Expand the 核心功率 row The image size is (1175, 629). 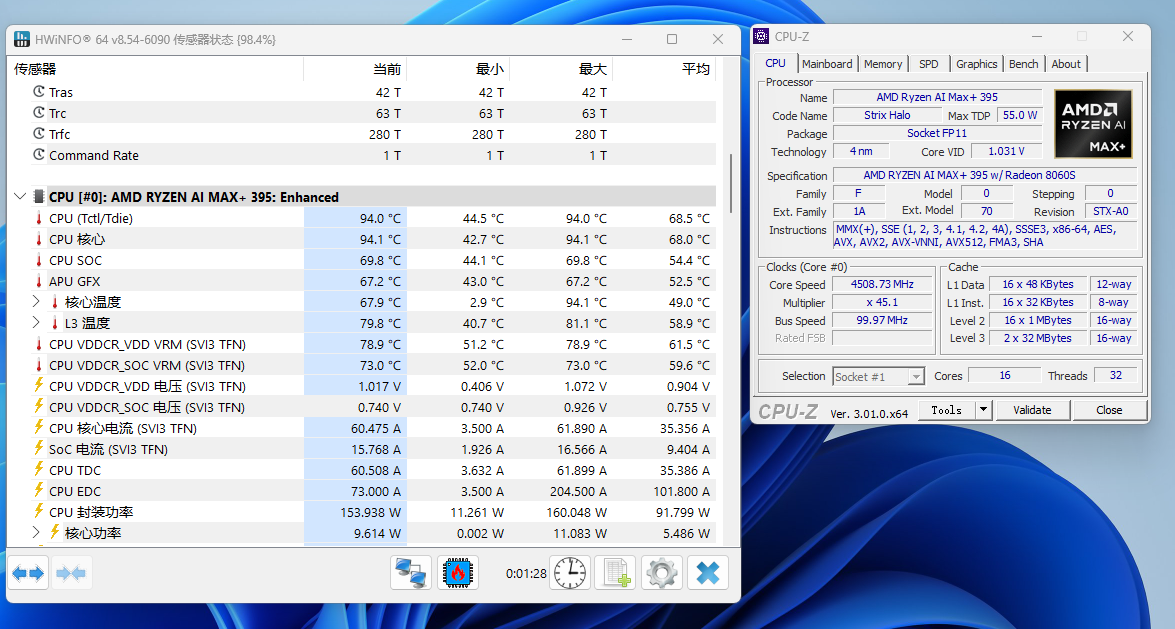pos(35,532)
